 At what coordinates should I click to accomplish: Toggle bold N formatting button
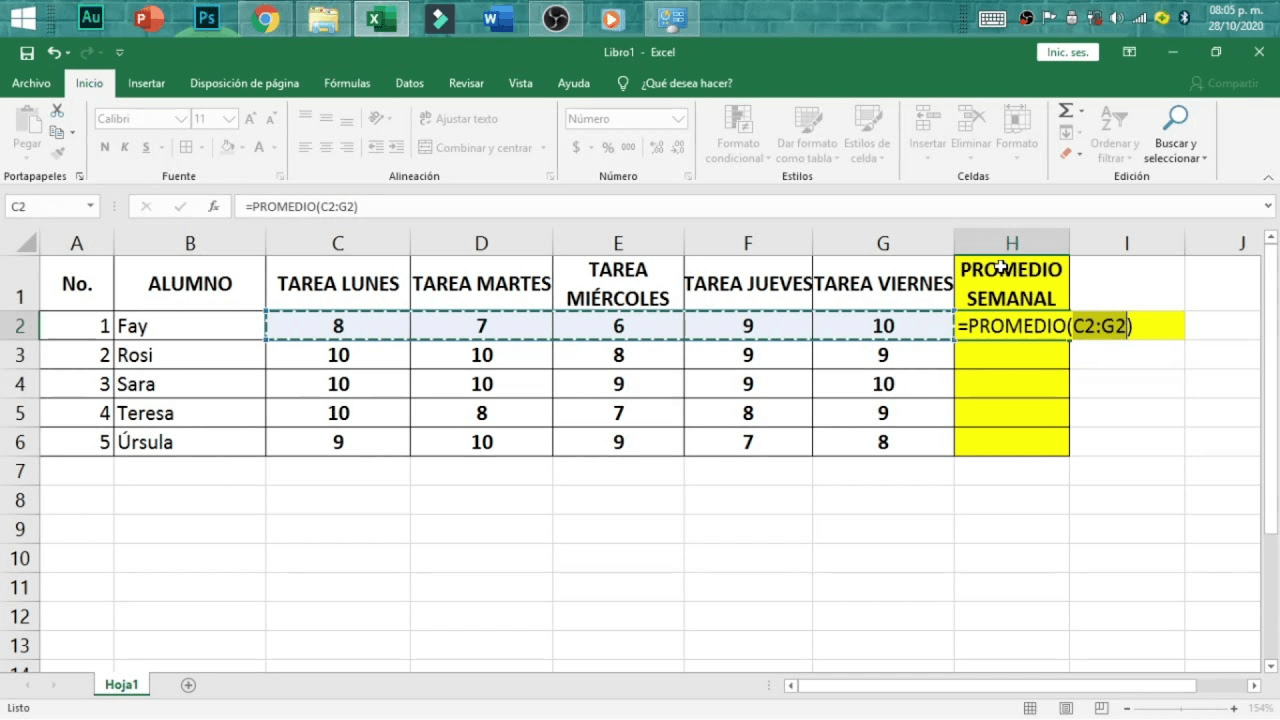coord(105,148)
